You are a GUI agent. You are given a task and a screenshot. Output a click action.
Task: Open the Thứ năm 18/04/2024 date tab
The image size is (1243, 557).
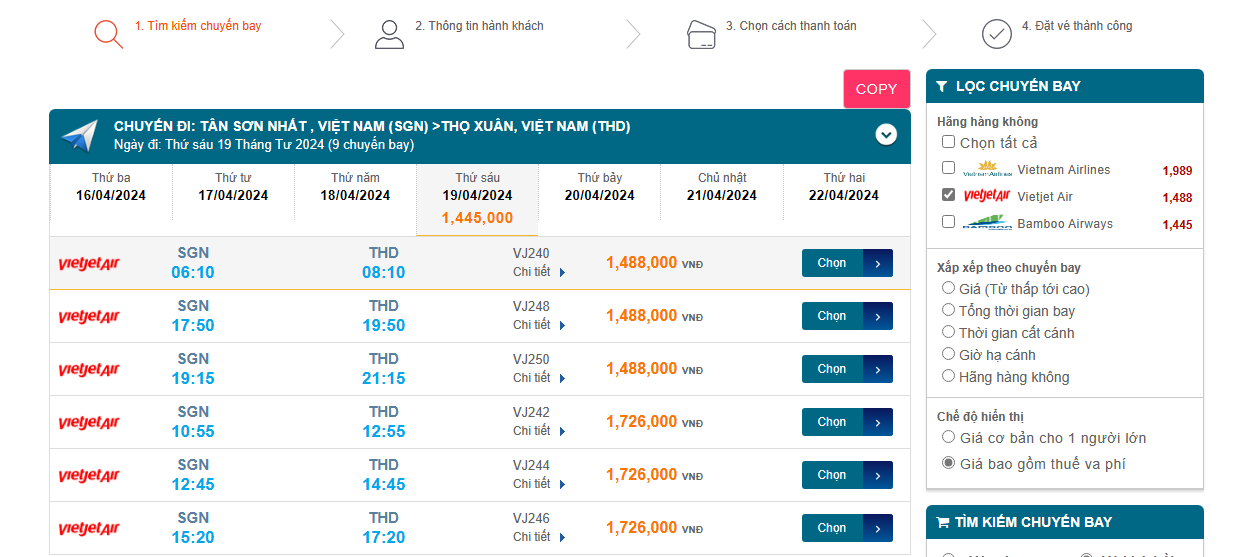tap(355, 187)
